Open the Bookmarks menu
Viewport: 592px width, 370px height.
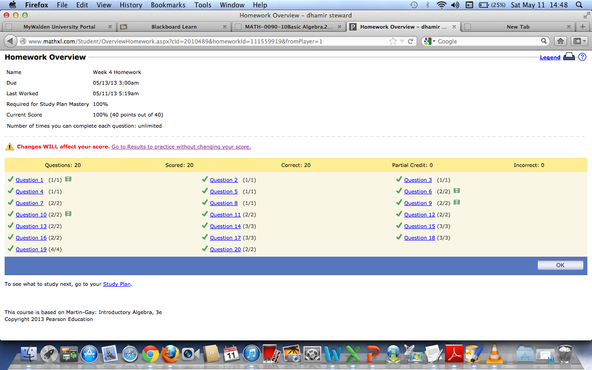click(x=168, y=5)
